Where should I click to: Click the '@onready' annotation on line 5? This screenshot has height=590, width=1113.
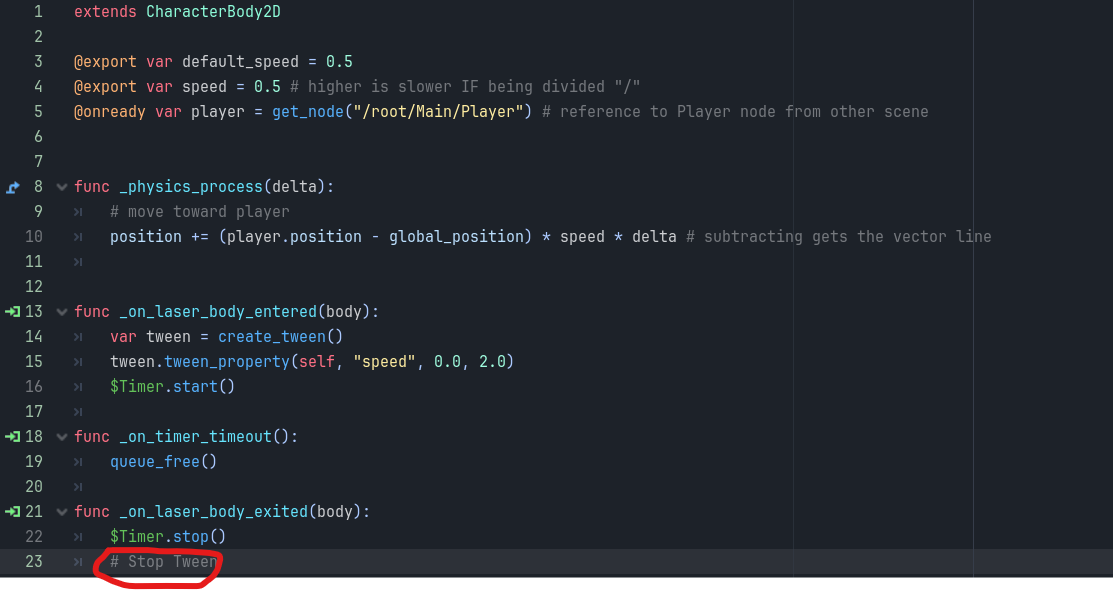coord(109,112)
